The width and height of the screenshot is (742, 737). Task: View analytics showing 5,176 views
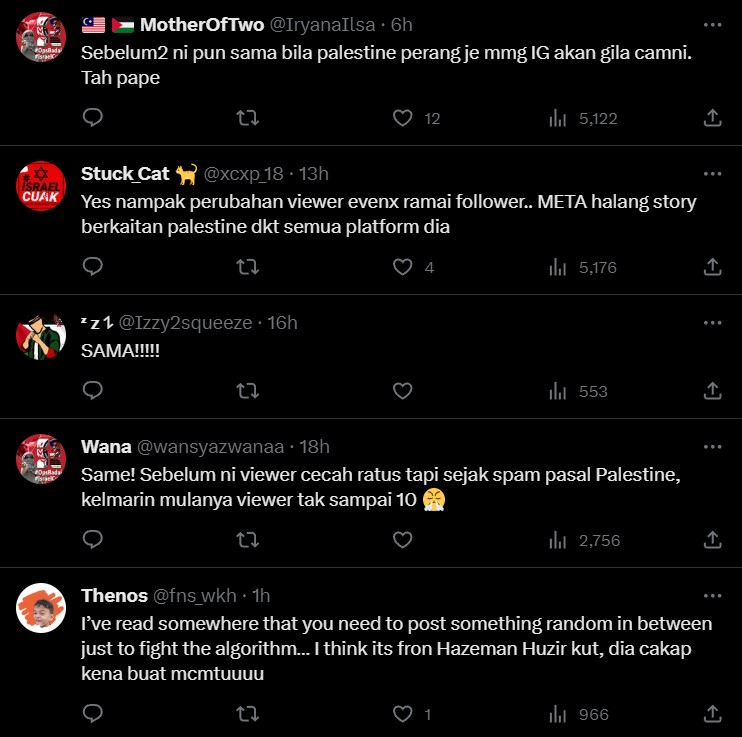584,267
